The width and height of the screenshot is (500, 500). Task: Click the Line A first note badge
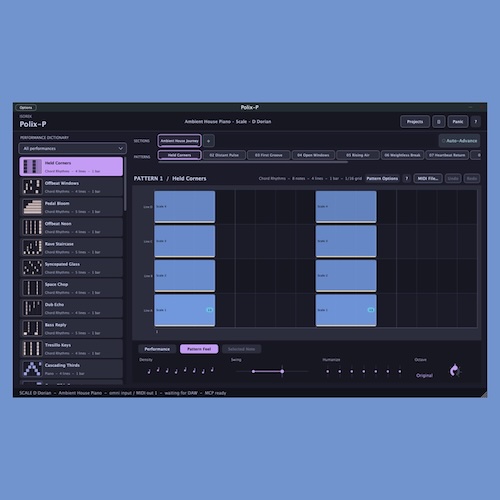point(209,310)
